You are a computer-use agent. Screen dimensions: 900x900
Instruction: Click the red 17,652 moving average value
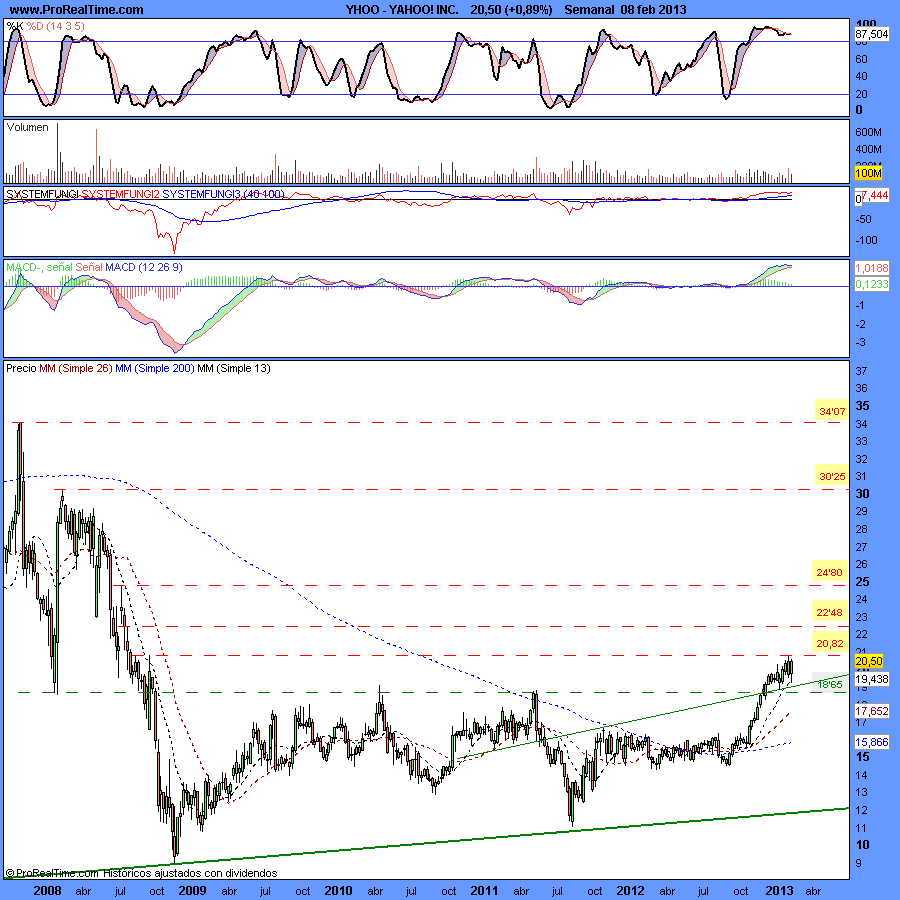[x=871, y=711]
